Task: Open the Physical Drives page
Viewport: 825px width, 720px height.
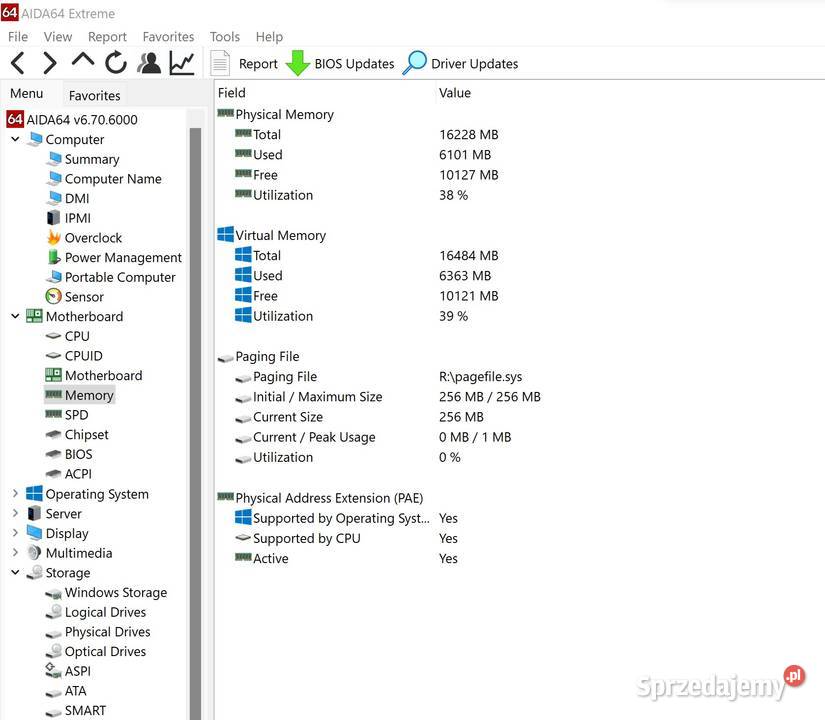Action: point(107,632)
